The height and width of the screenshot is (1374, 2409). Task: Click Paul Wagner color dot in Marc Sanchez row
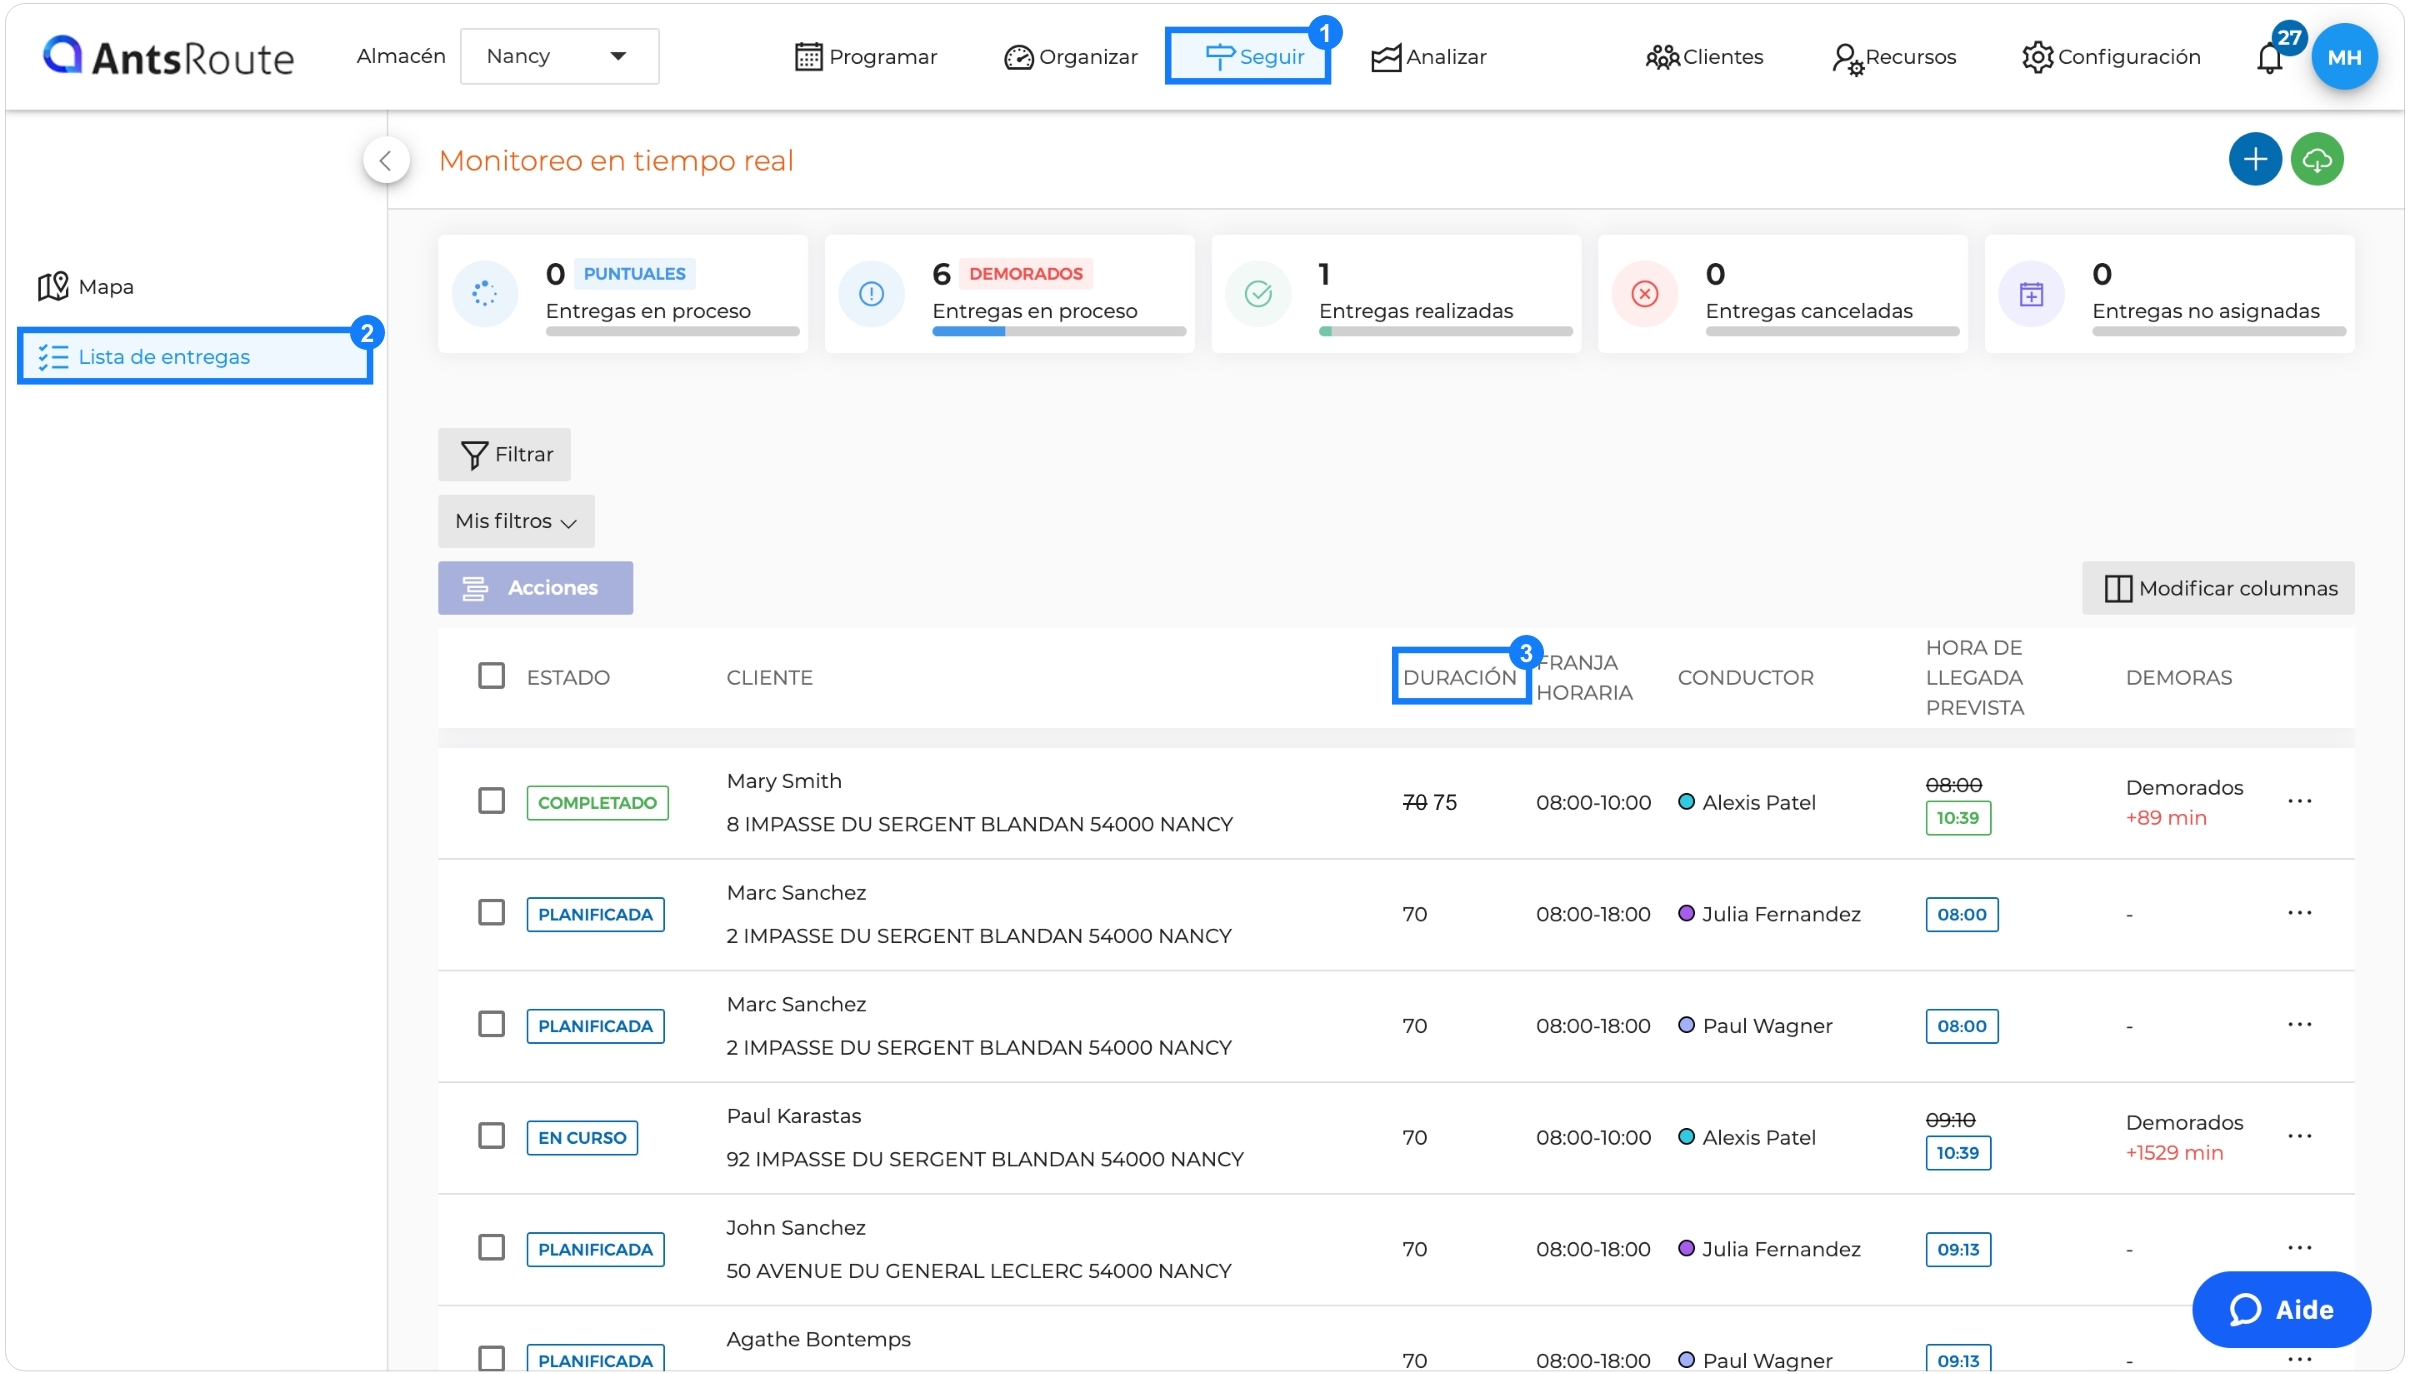[1686, 1026]
